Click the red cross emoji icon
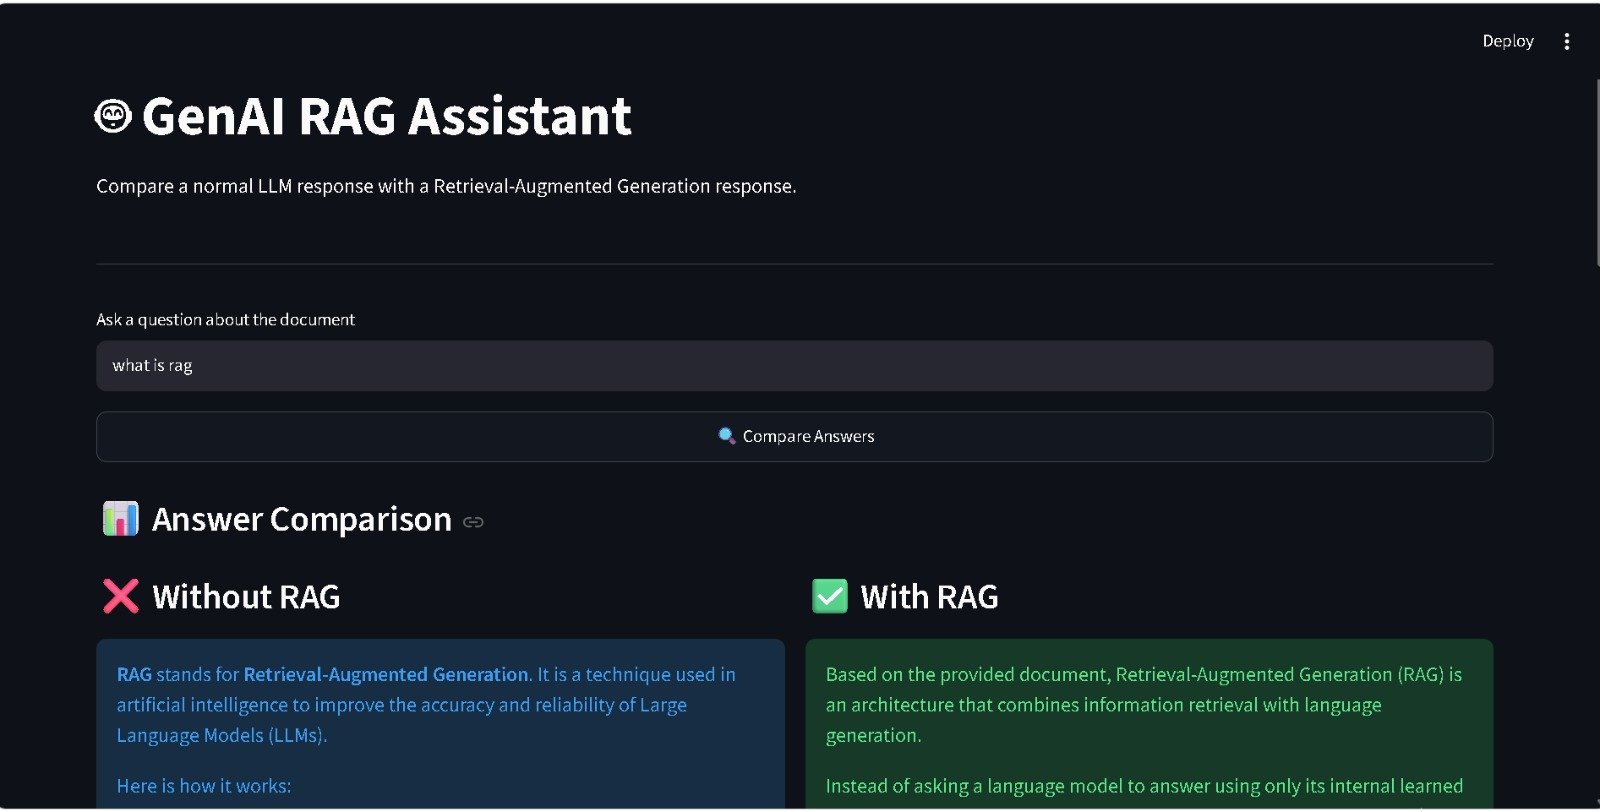Screen dimensions: 1600x812 (121, 596)
